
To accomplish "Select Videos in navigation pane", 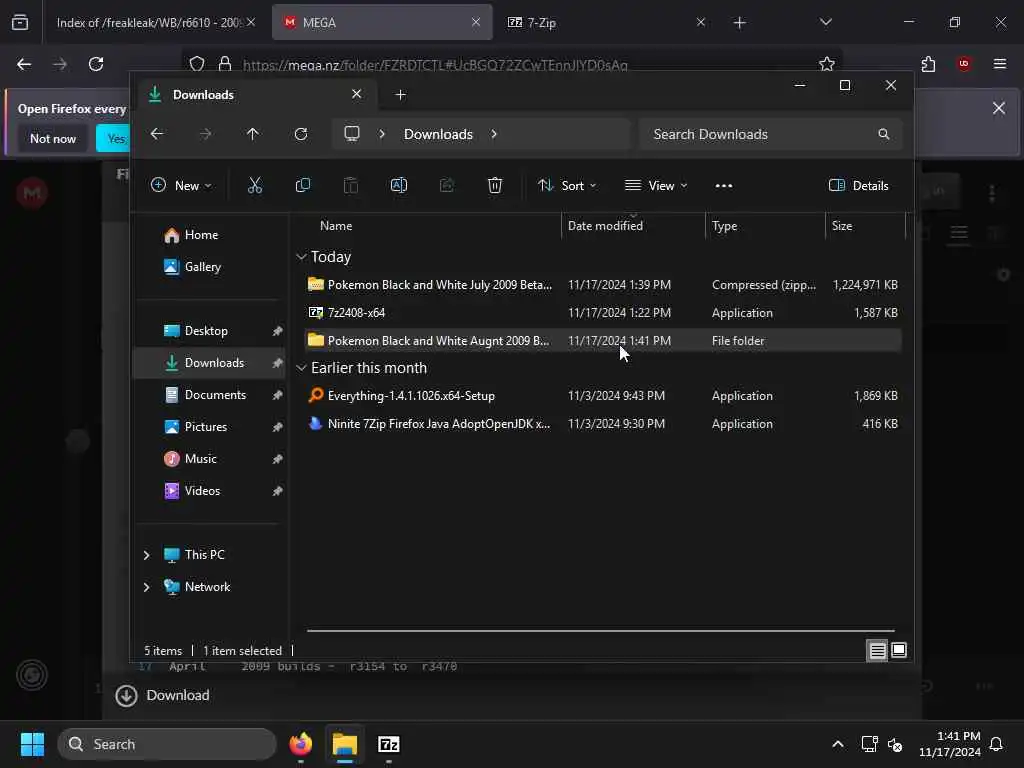I will [210, 491].
